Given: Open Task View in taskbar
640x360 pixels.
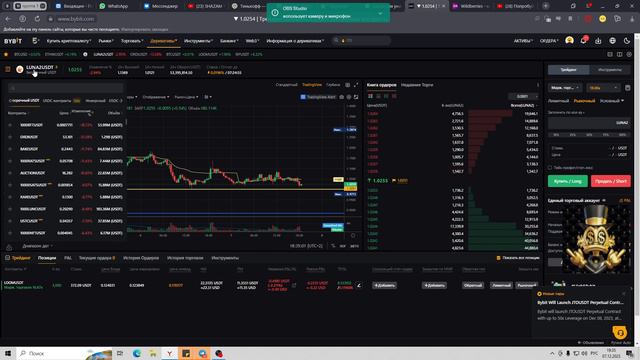Looking at the screenshot, I should click(120, 353).
